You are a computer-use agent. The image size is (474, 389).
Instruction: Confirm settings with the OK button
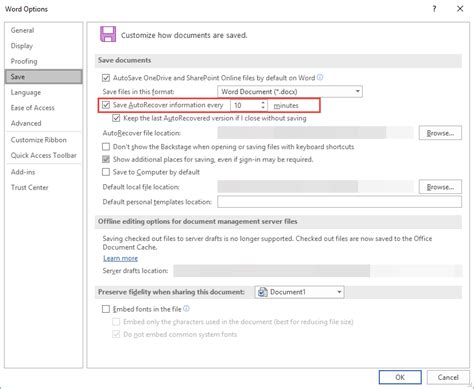pos(400,377)
